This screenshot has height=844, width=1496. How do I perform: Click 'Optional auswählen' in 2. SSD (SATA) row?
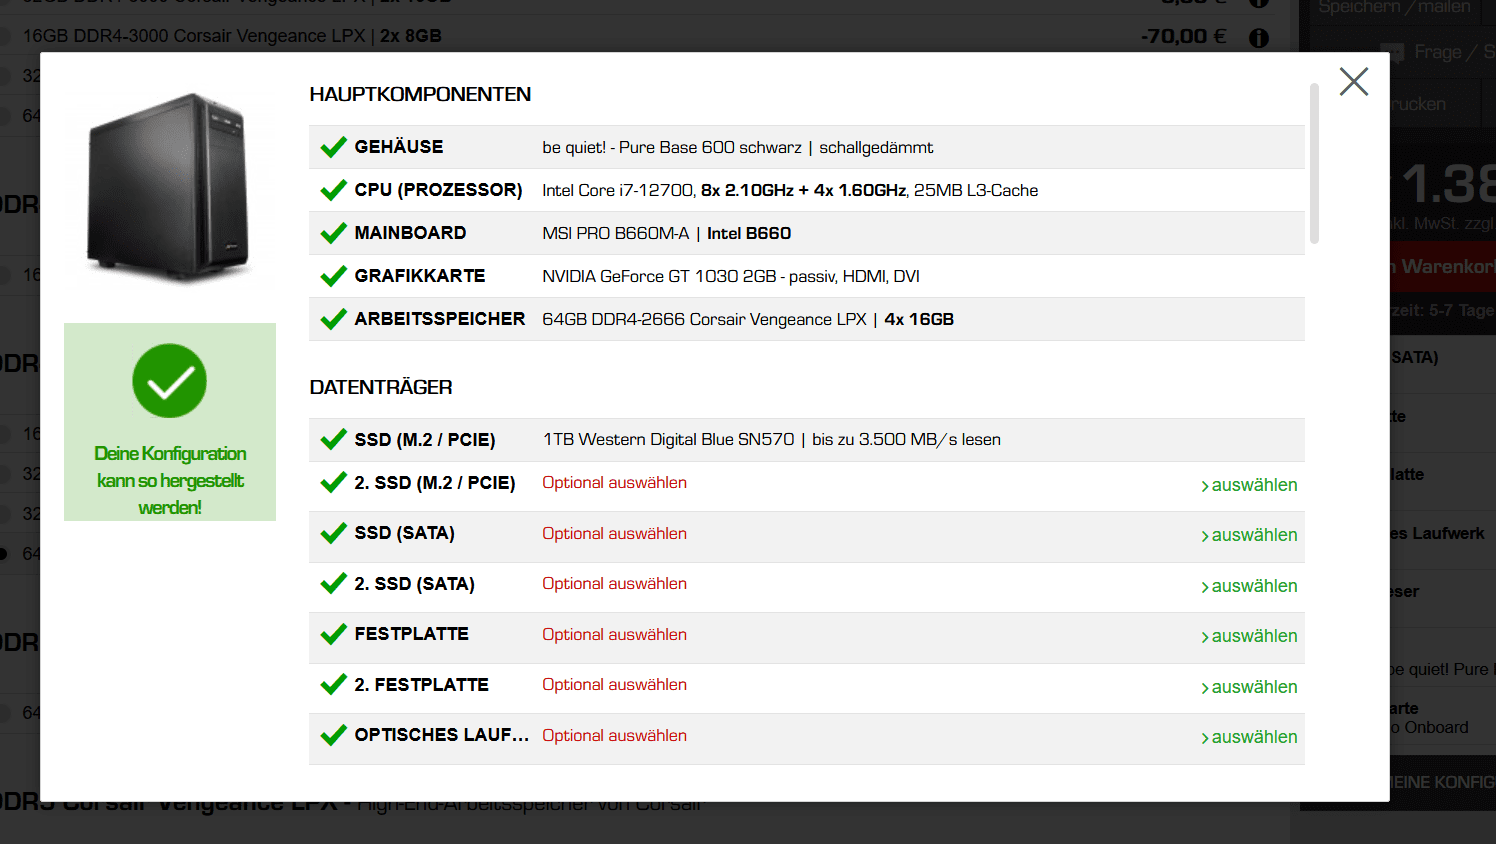(x=614, y=583)
